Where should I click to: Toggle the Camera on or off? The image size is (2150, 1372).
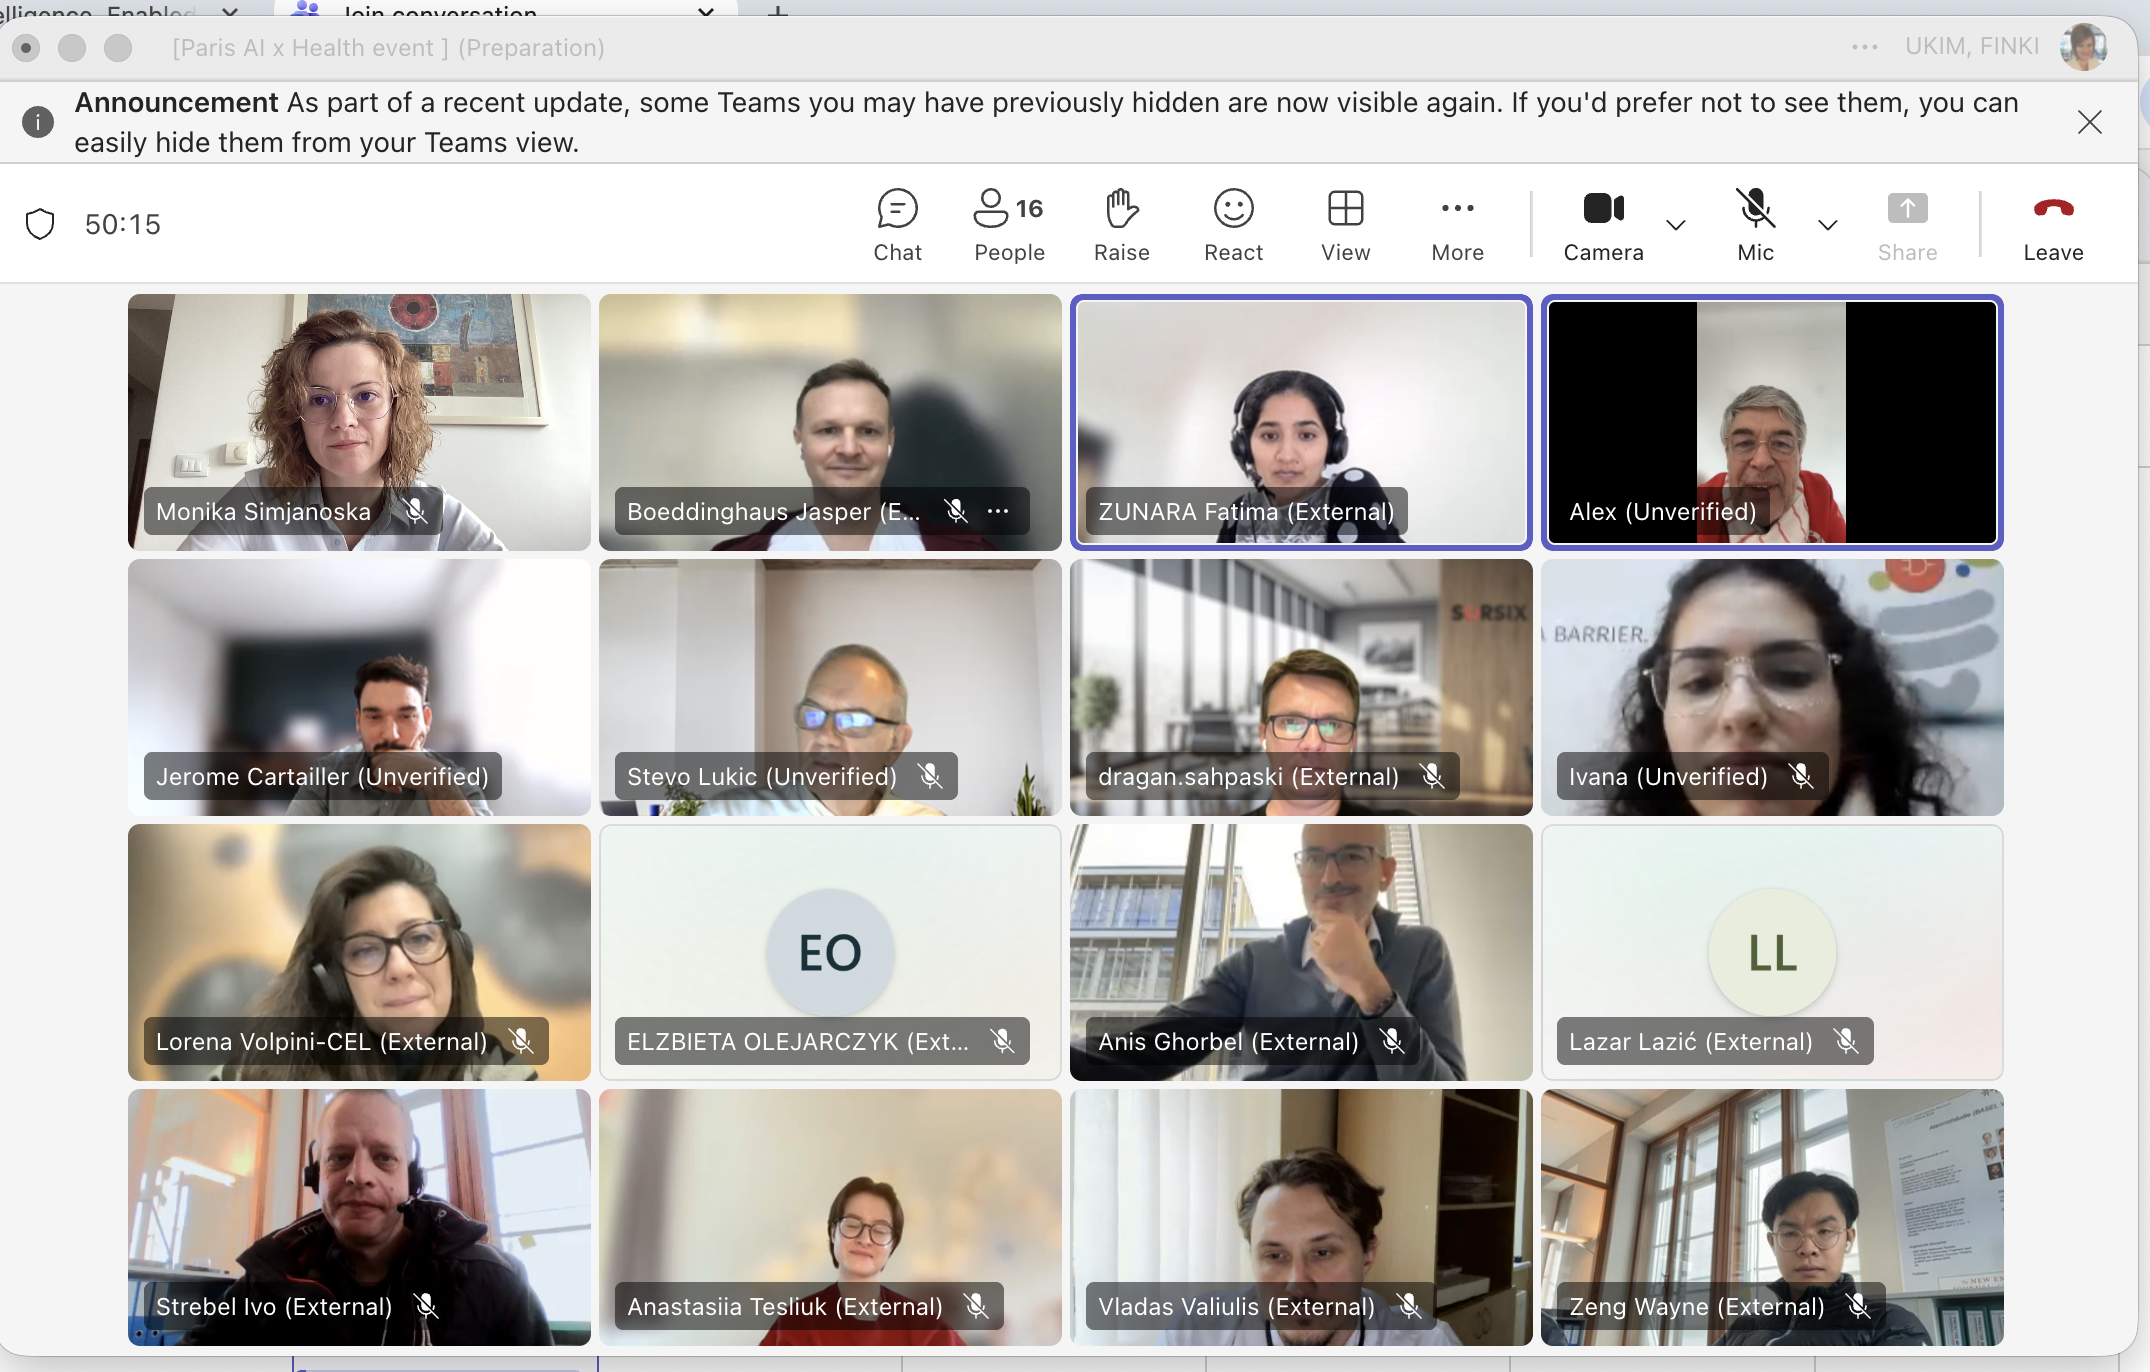tap(1603, 225)
